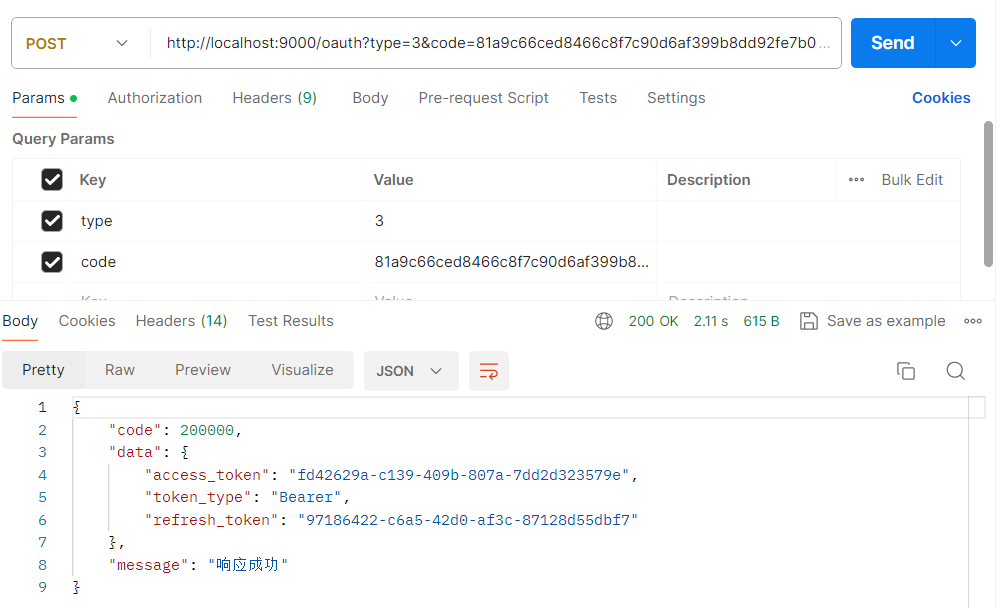Image resolution: width=1005 pixels, height=608 pixels.
Task: Open the Send button arrow dropdown
Action: tap(956, 44)
